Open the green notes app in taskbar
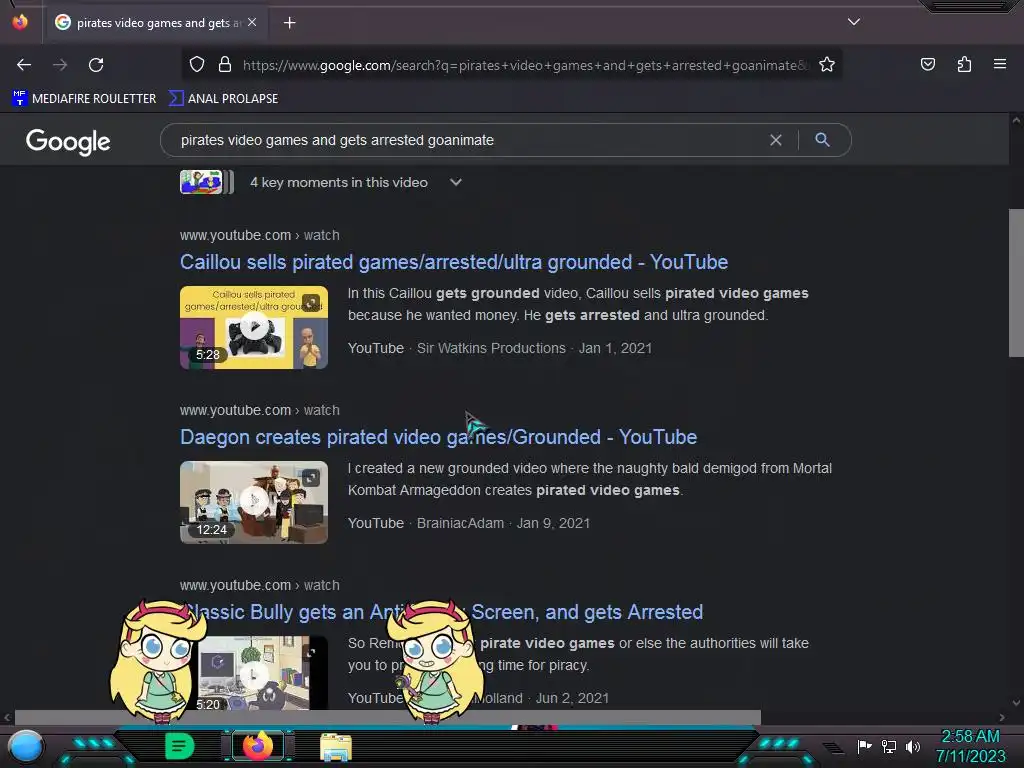 [x=179, y=746]
